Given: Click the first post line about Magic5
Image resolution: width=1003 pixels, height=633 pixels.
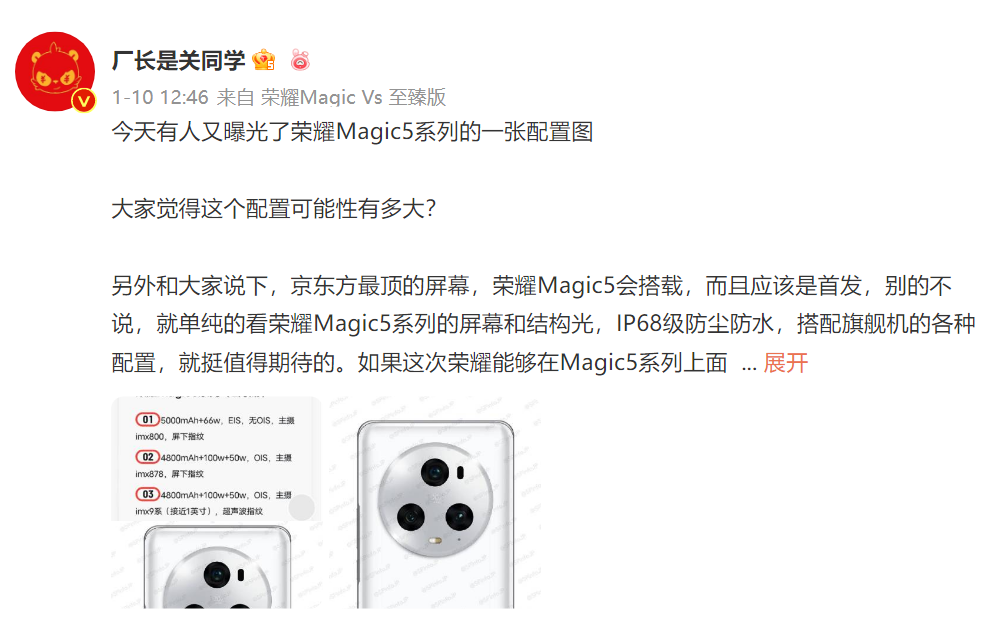Looking at the screenshot, I should pos(352,132).
